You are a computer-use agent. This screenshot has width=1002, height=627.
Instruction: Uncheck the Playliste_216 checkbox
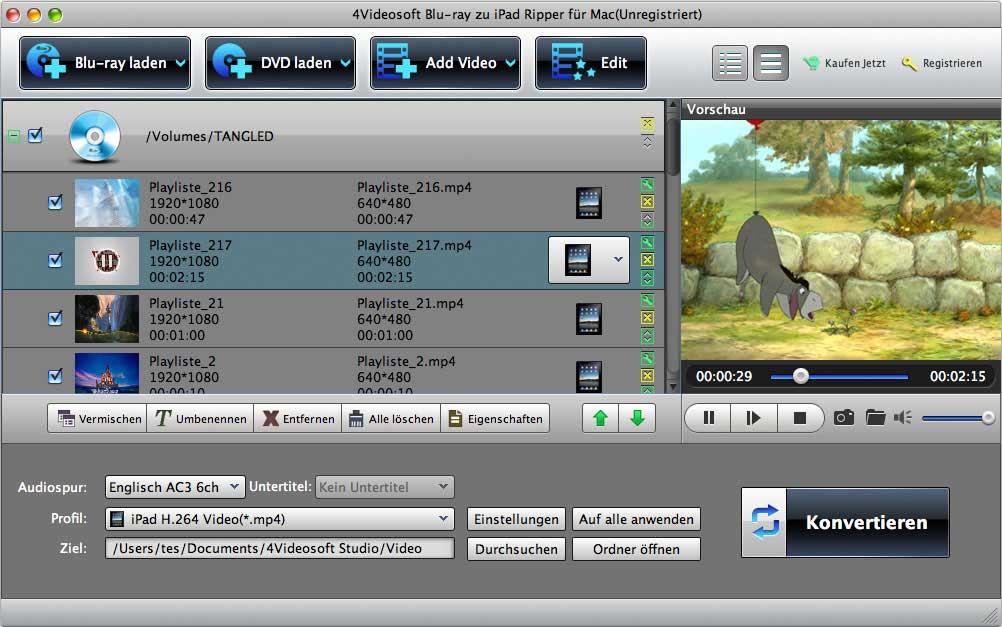56,203
